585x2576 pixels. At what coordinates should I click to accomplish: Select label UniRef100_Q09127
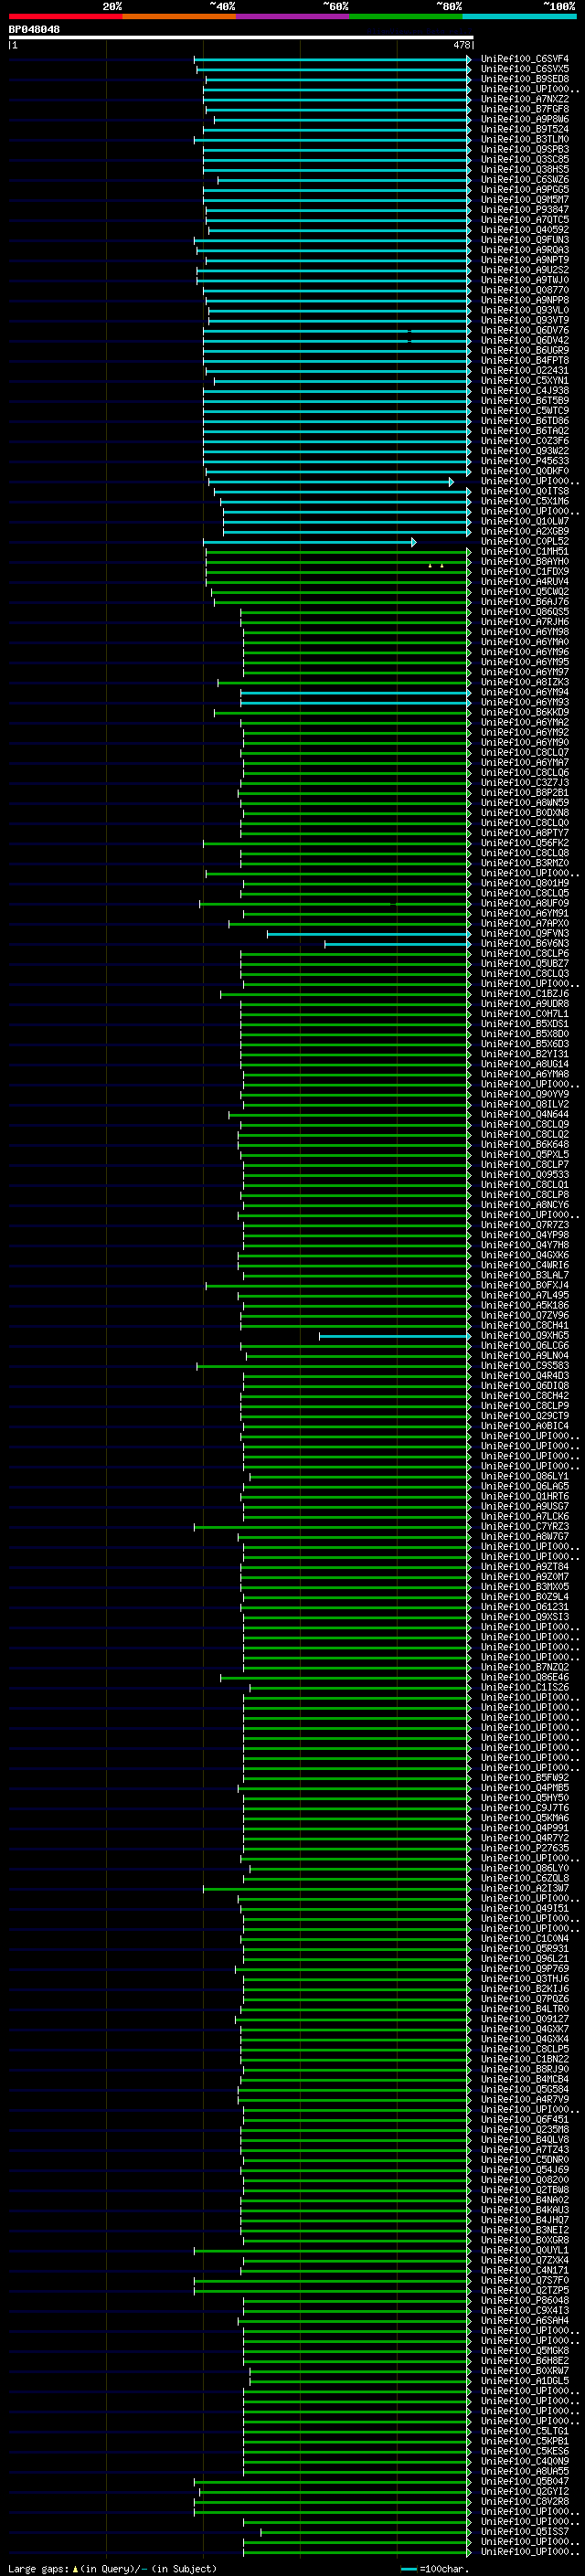[525, 2019]
